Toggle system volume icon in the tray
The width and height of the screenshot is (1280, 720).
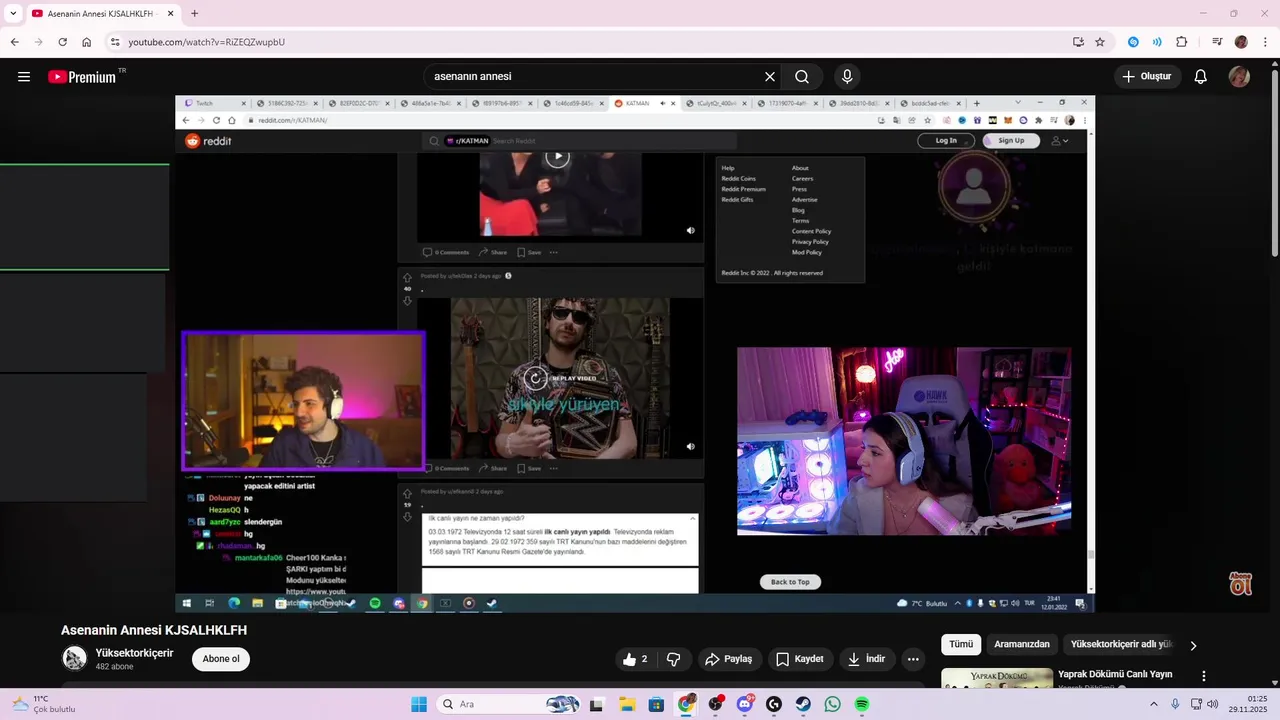tap(1212, 704)
